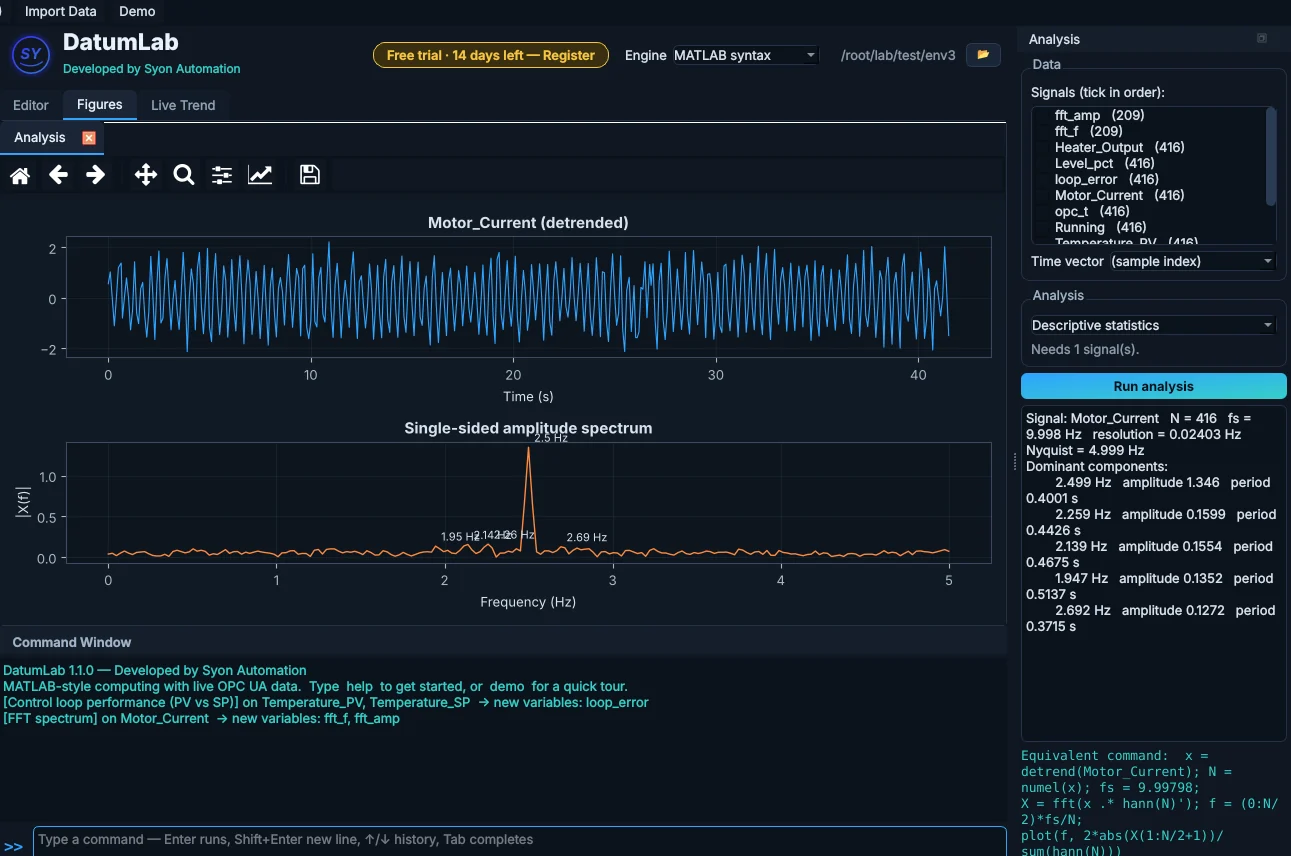The height and width of the screenshot is (856, 1291).
Task: Tick the fft_f signal
Action: pos(1043,131)
